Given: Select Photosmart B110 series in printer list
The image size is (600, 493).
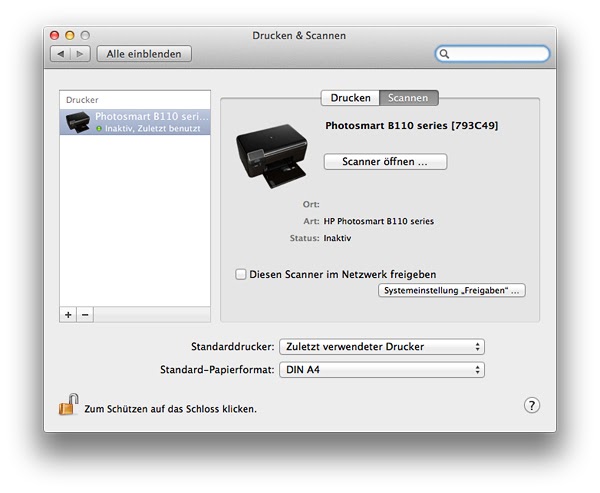Looking at the screenshot, I should [135, 122].
